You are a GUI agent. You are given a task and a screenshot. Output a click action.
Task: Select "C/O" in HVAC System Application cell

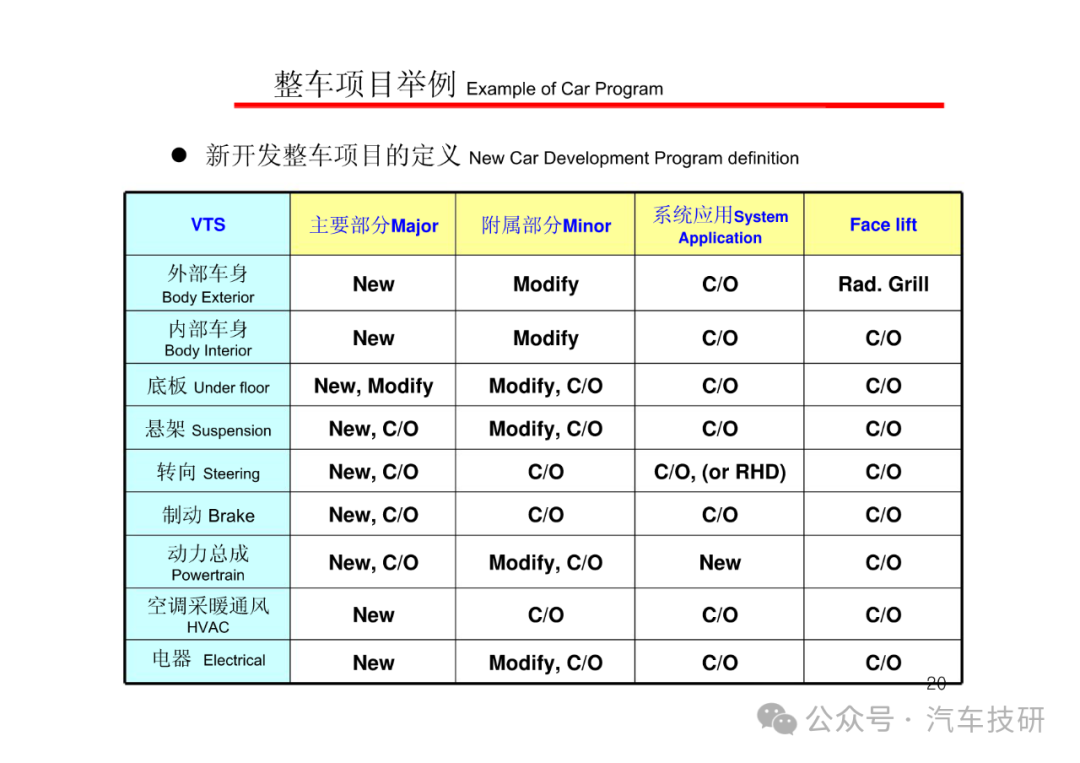coord(720,615)
